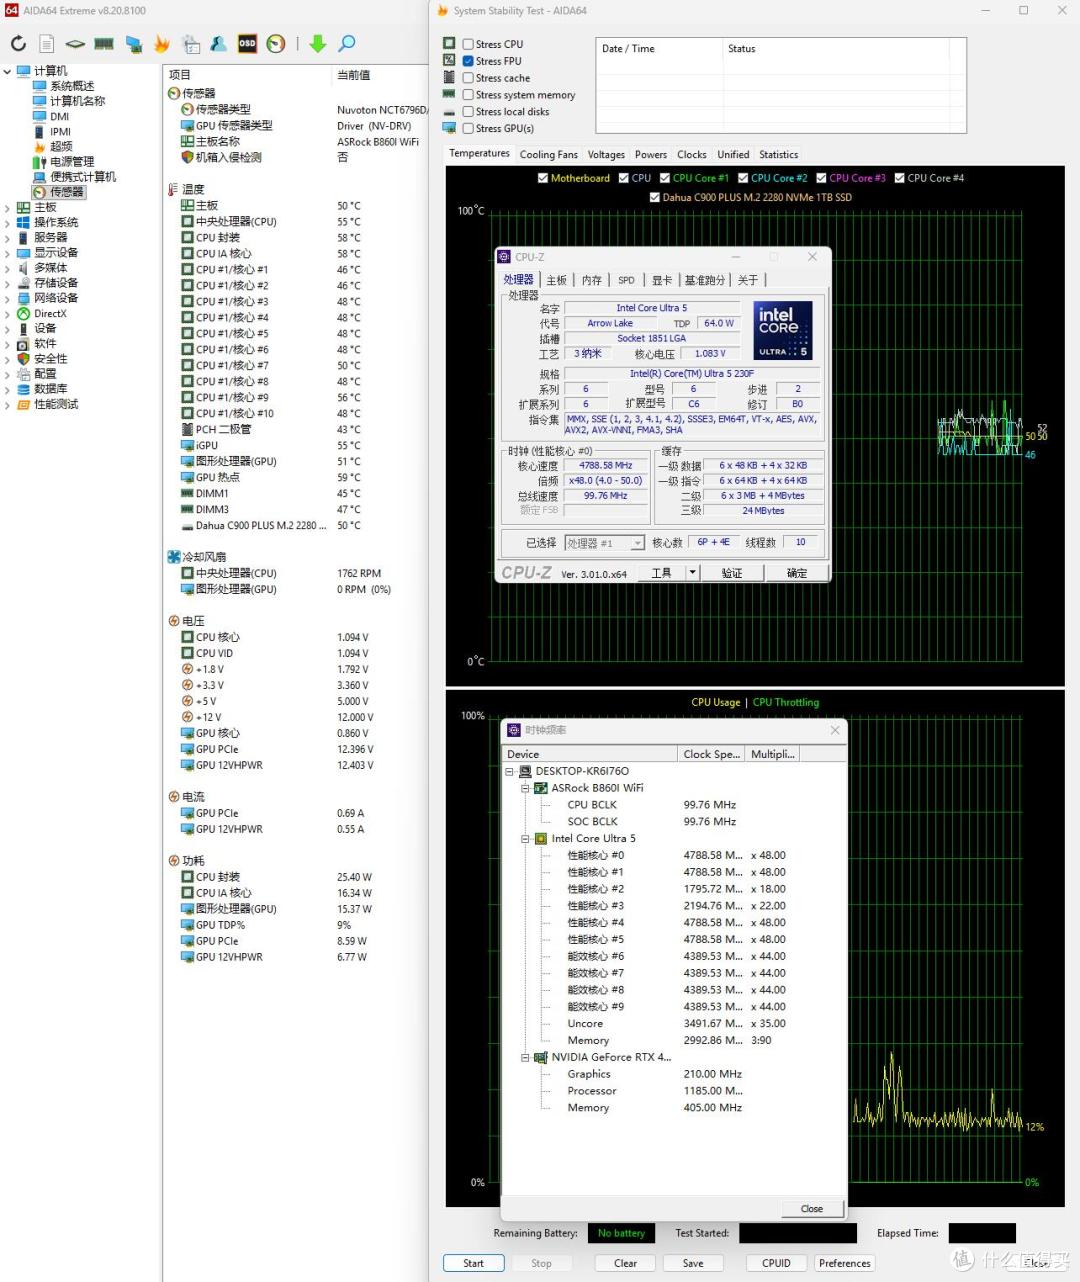Enable the Stress CPU checkbox
The image size is (1080, 1282).
pyautogui.click(x=468, y=44)
